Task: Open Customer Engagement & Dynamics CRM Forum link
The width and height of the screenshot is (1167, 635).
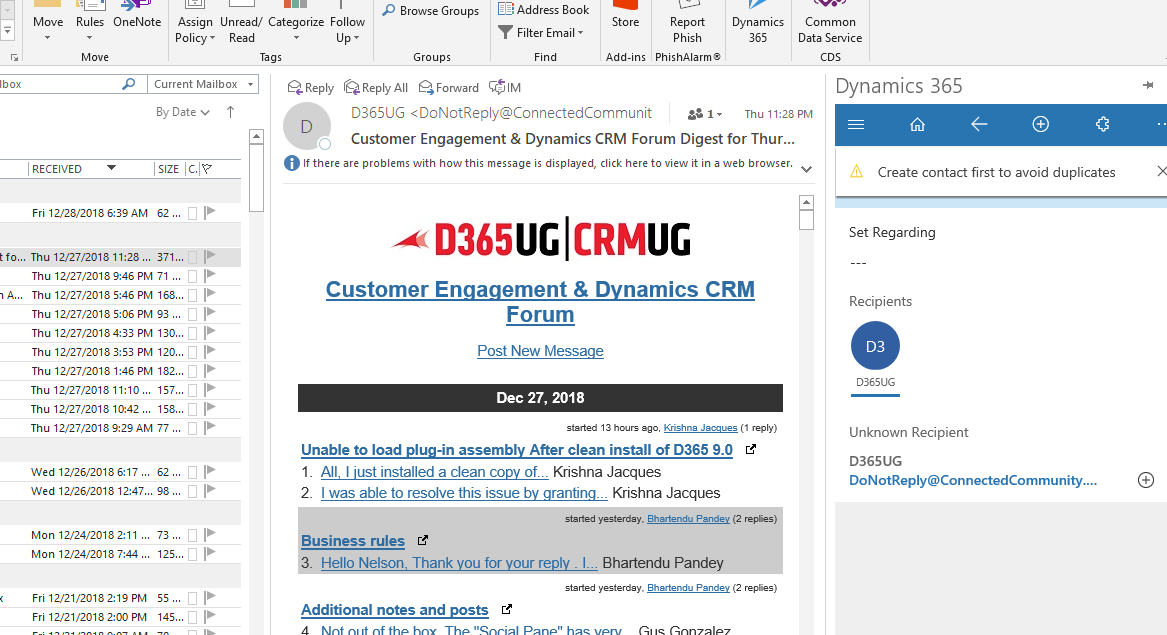Action: pyautogui.click(x=540, y=301)
